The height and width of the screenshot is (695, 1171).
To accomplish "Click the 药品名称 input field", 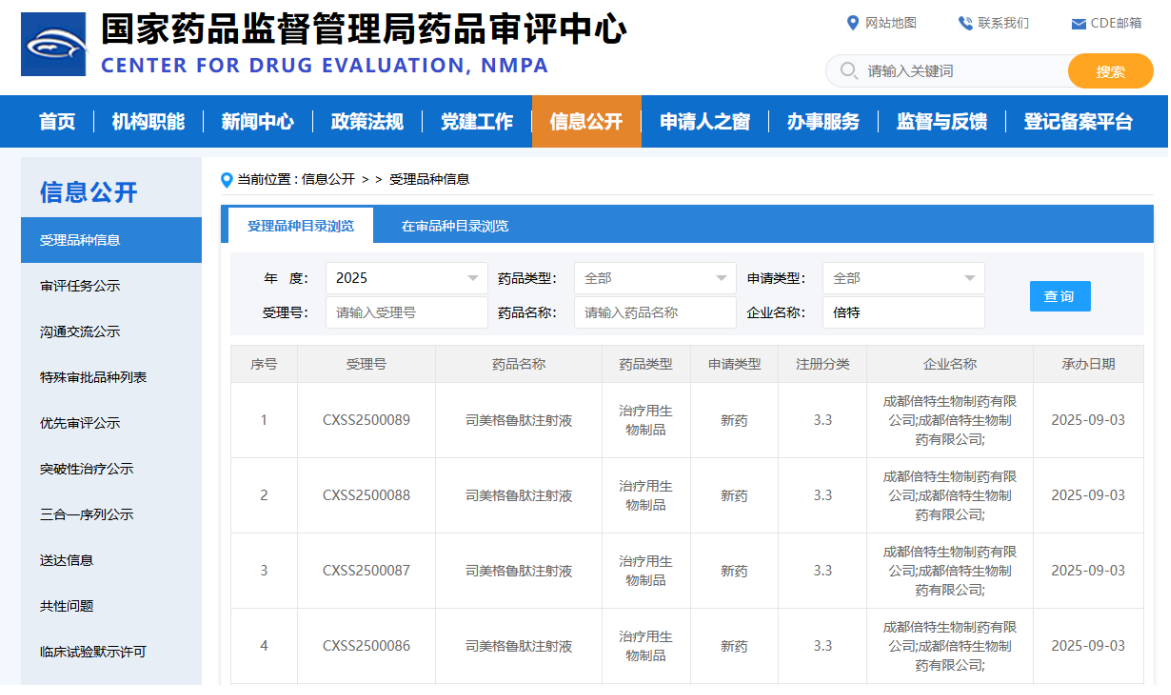I will pyautogui.click(x=654, y=312).
